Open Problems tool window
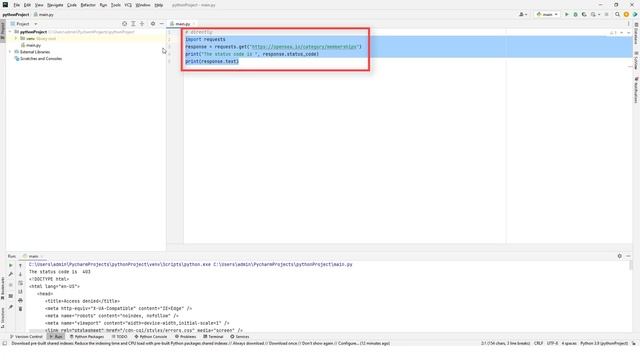 (186, 337)
